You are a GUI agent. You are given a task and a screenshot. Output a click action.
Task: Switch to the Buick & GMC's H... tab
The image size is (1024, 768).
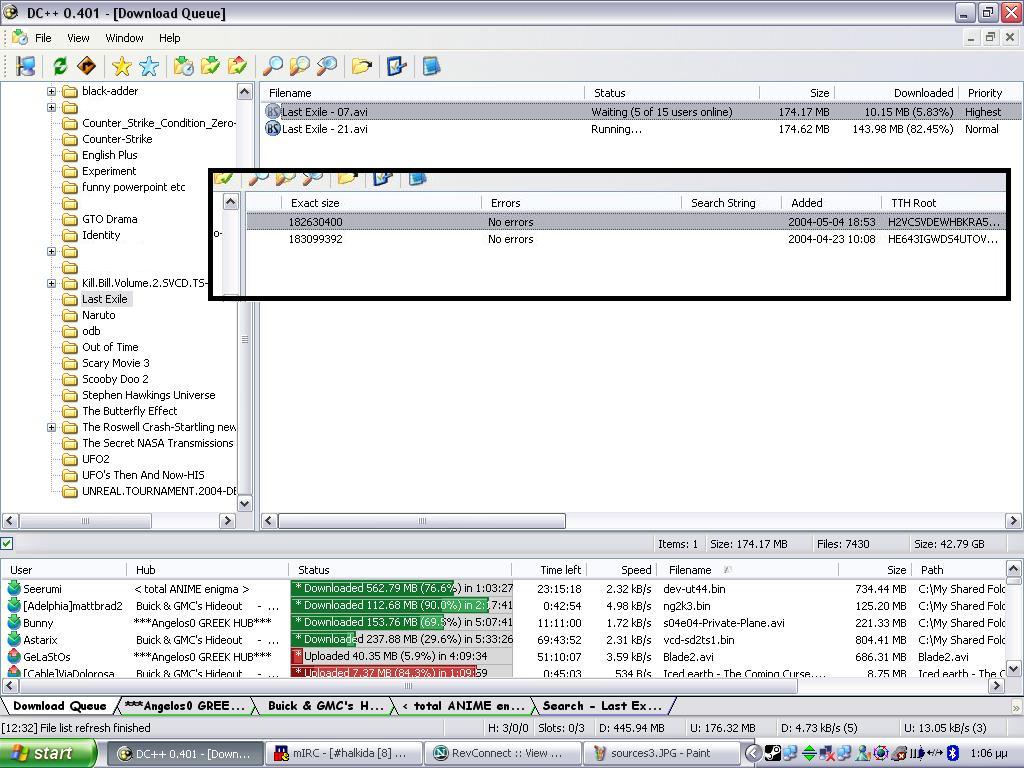(x=325, y=705)
